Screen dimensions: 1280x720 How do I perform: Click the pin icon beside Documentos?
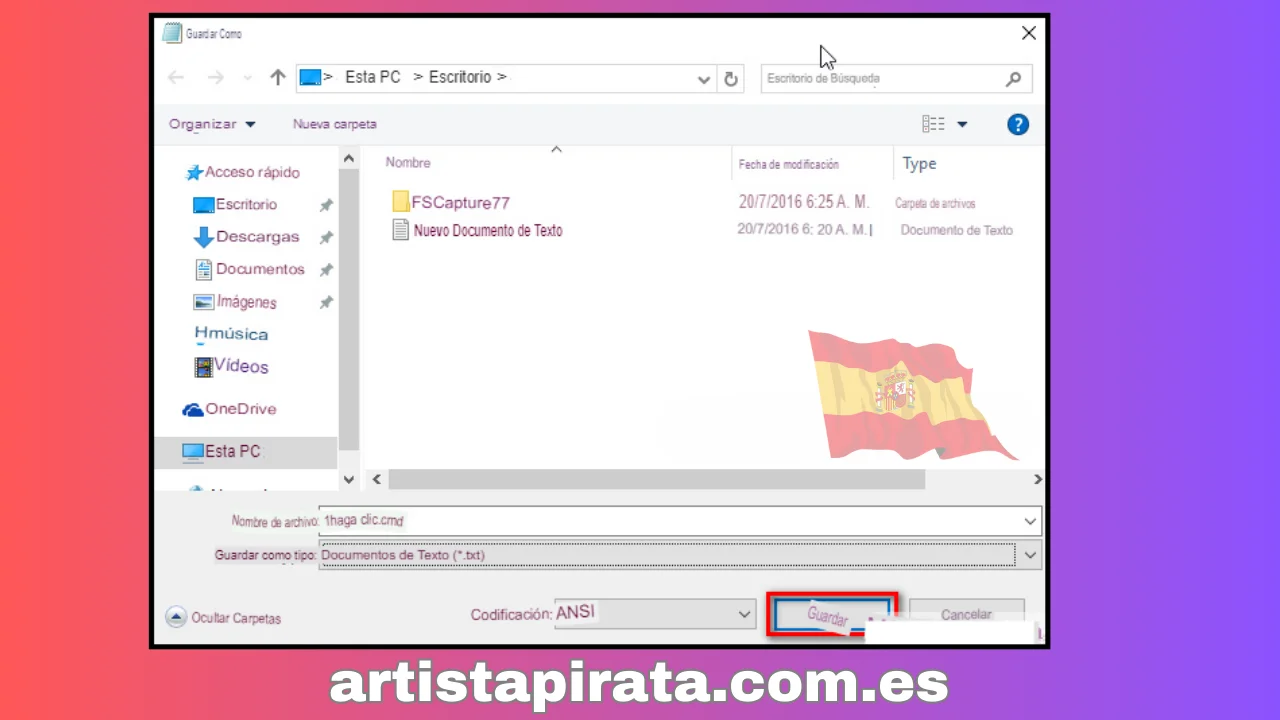[x=325, y=270]
